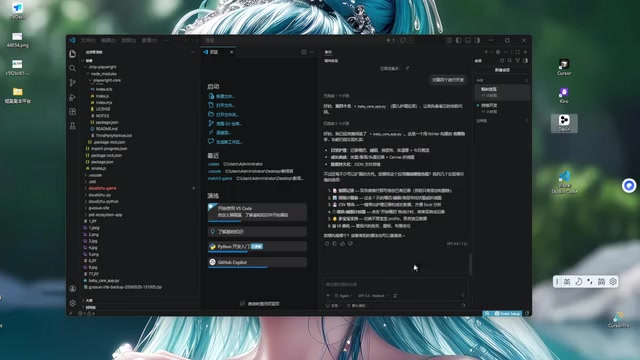The height and width of the screenshot is (360, 640).
Task: Open notifications bell in status bar
Action: pyautogui.click(x=527, y=313)
